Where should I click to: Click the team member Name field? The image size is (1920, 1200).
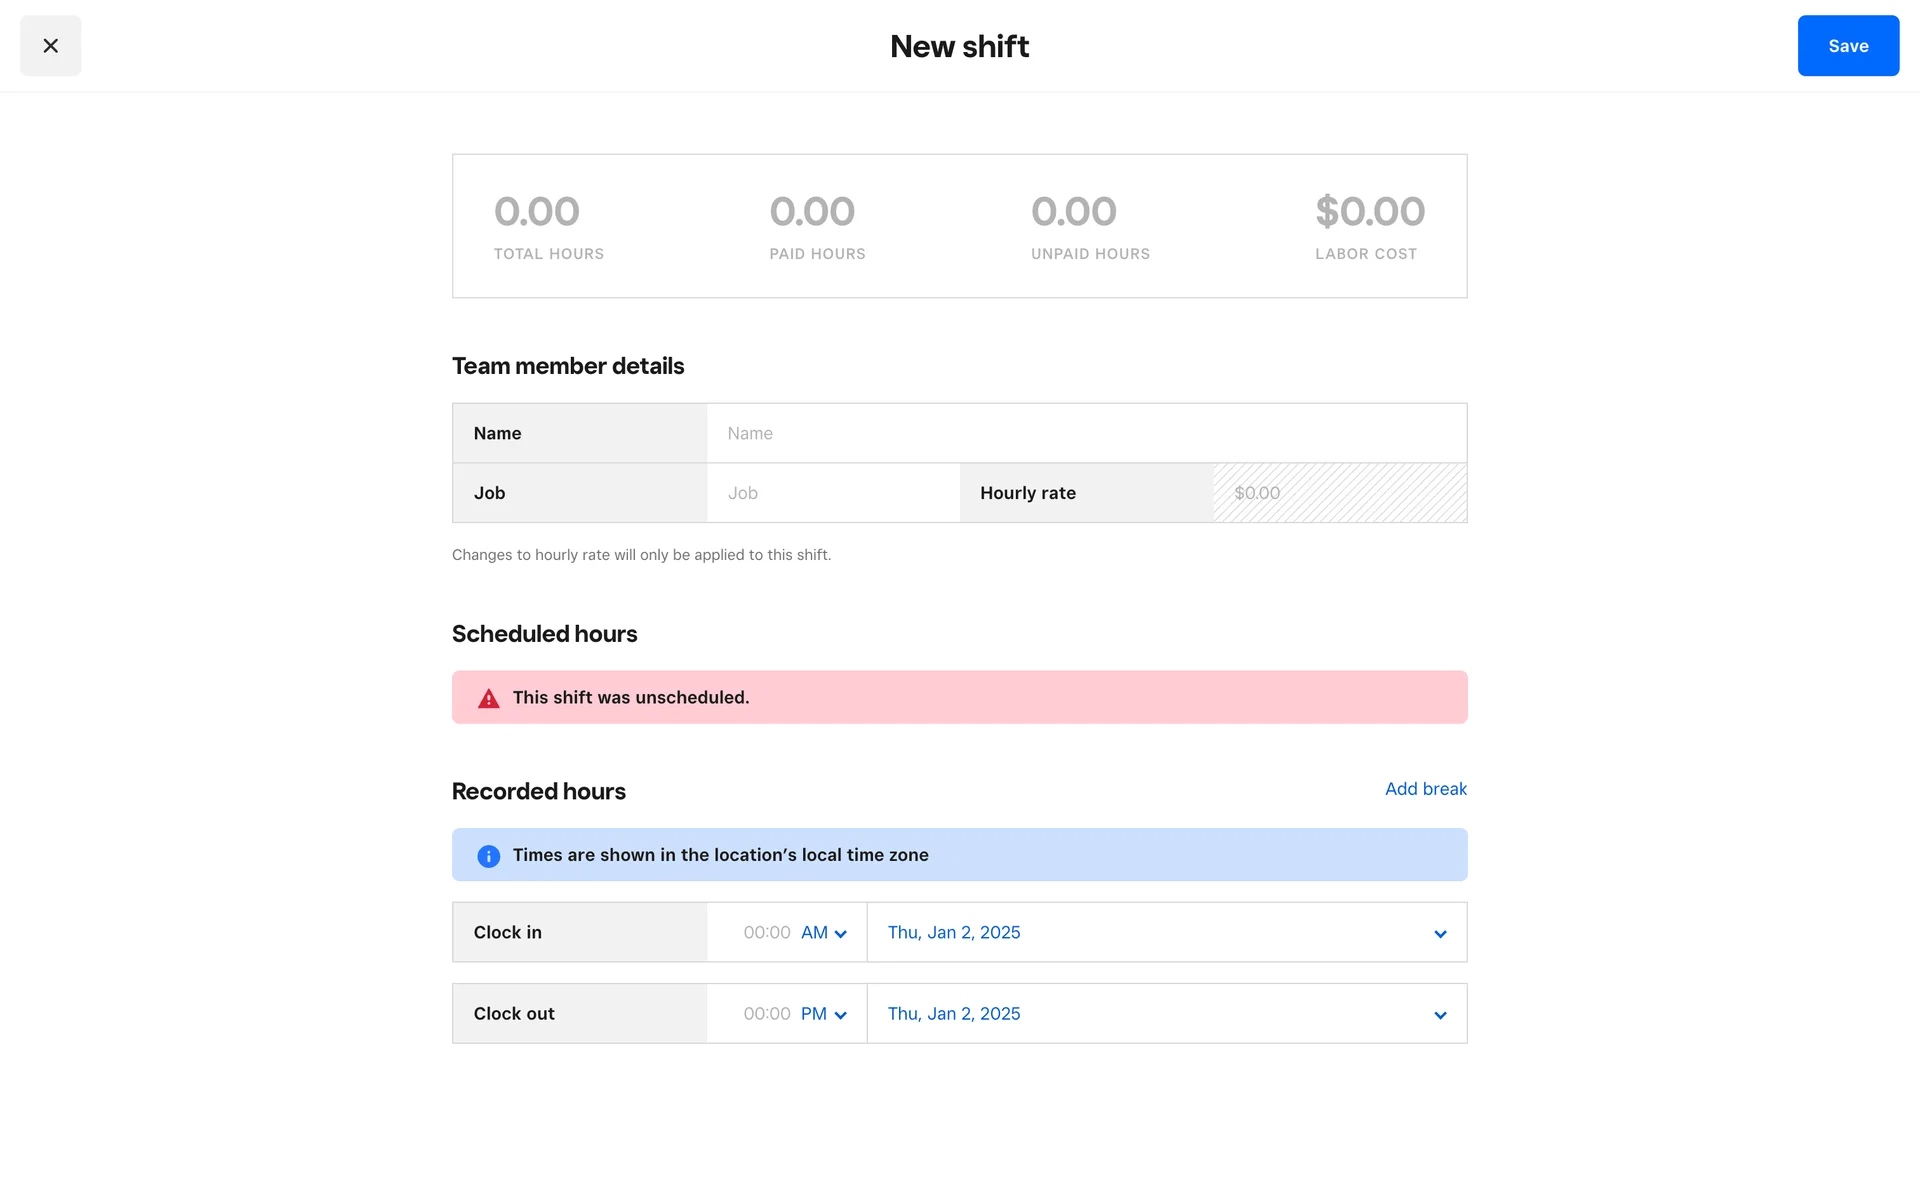(x=1085, y=434)
